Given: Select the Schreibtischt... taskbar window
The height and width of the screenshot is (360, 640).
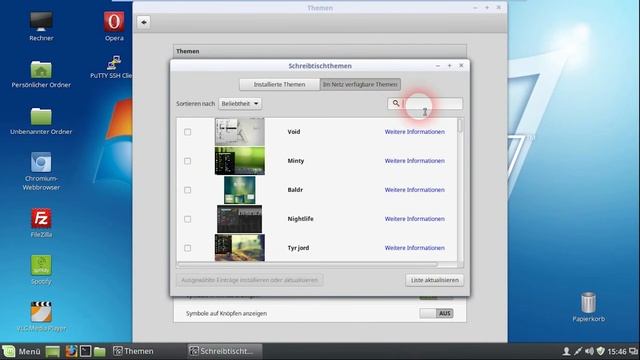Looking at the screenshot, I should pos(224,351).
